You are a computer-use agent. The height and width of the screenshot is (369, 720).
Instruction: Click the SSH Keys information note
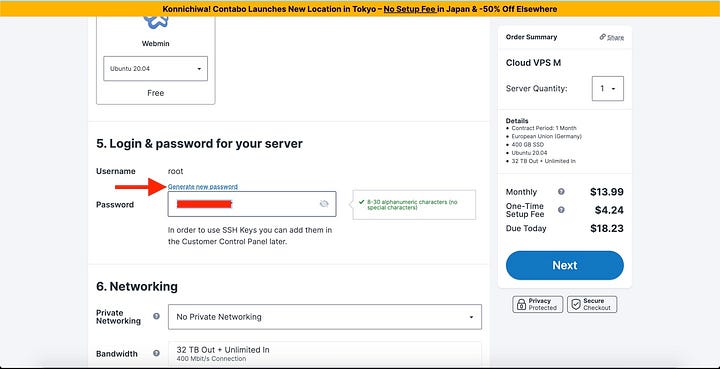pyautogui.click(x=250, y=236)
